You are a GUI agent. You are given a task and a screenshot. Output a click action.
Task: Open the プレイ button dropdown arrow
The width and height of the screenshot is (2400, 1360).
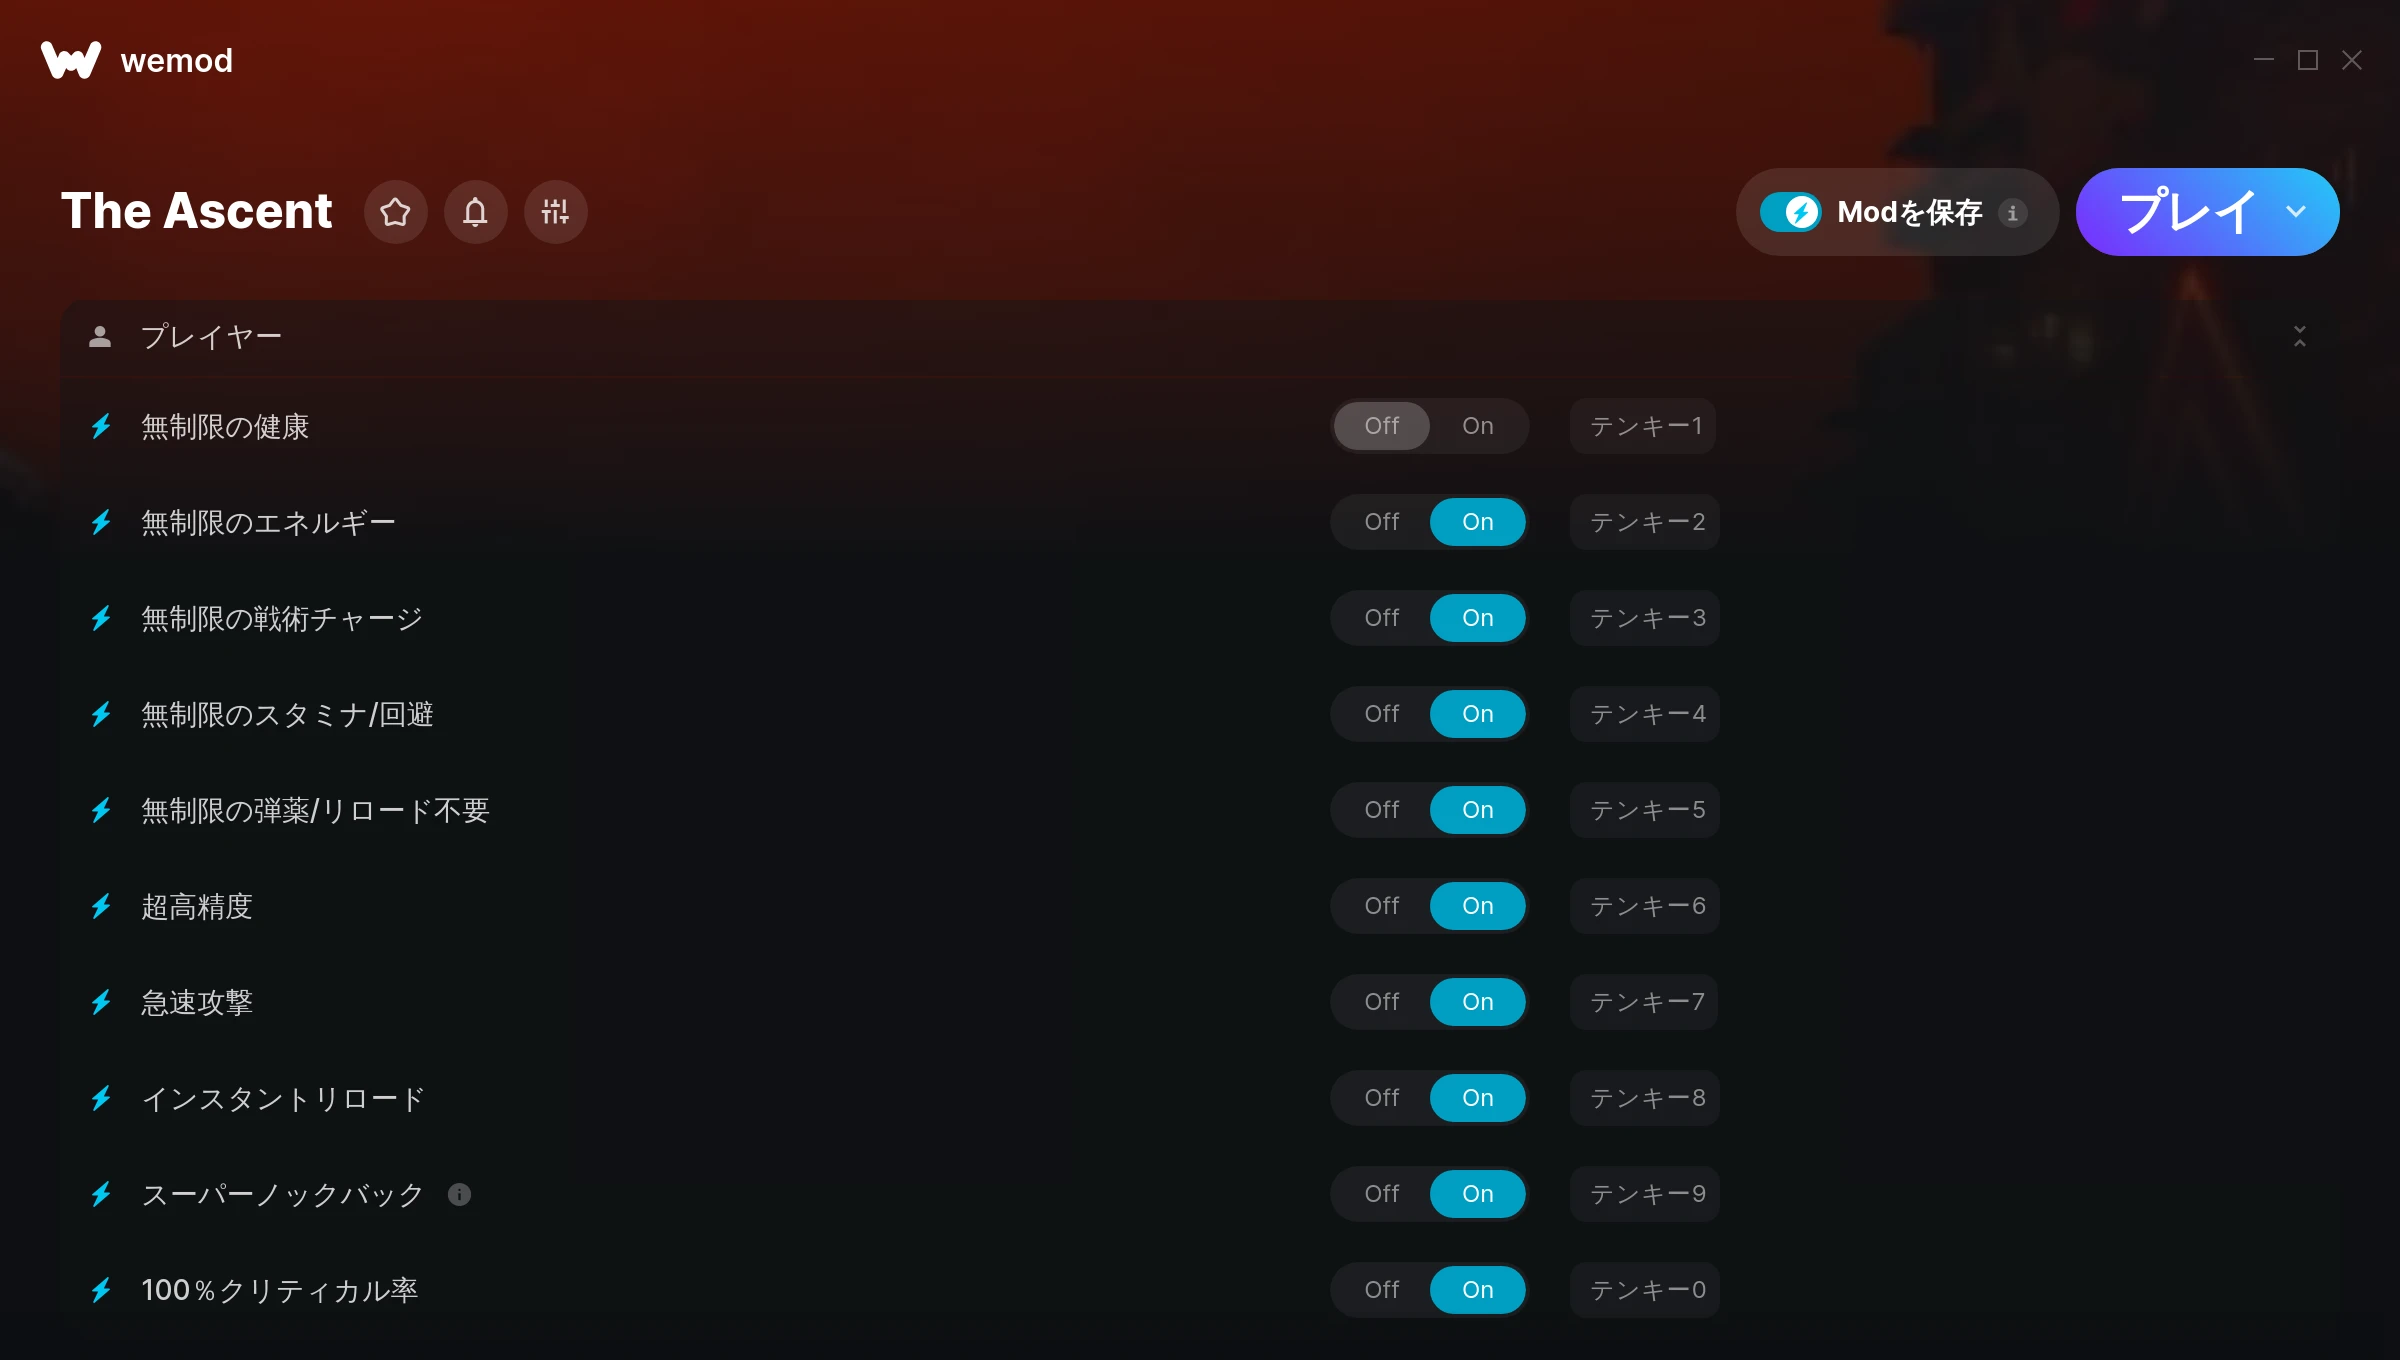2296,212
